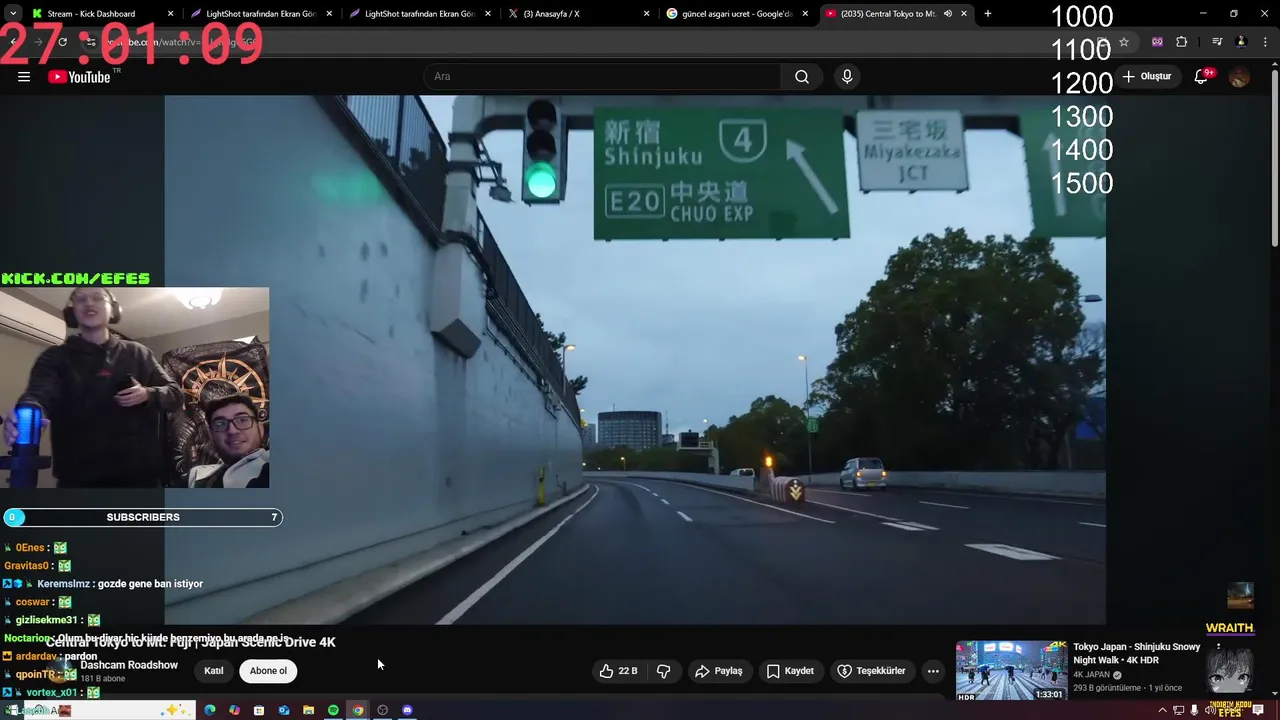Screen dimensions: 1280x720
Task: Click the Katıl join button
Action: pos(214,671)
